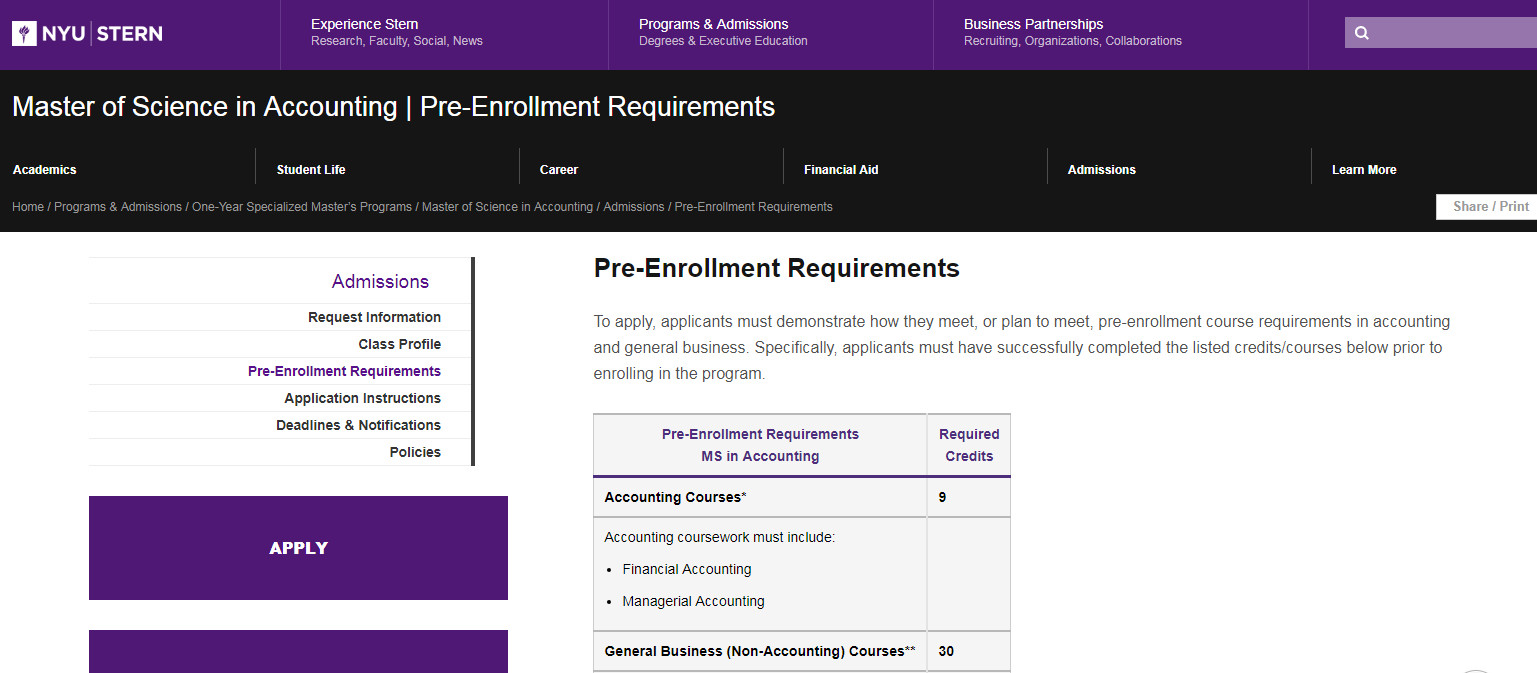Click the Master of Science in Accounting banner title
The width and height of the screenshot is (1537, 673).
pyautogui.click(x=393, y=107)
